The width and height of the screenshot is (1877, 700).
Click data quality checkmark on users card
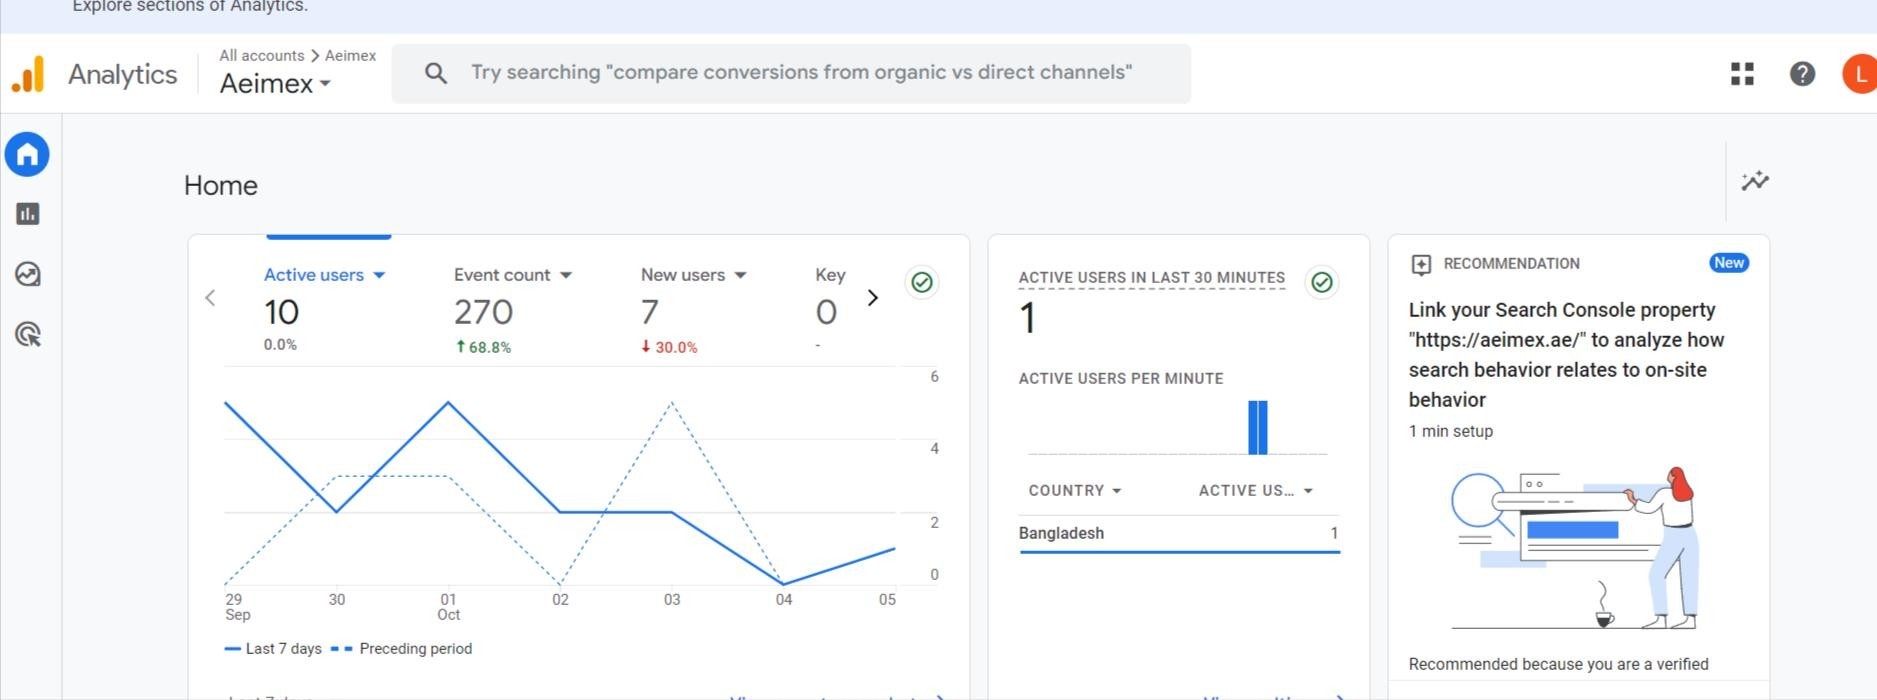(922, 283)
